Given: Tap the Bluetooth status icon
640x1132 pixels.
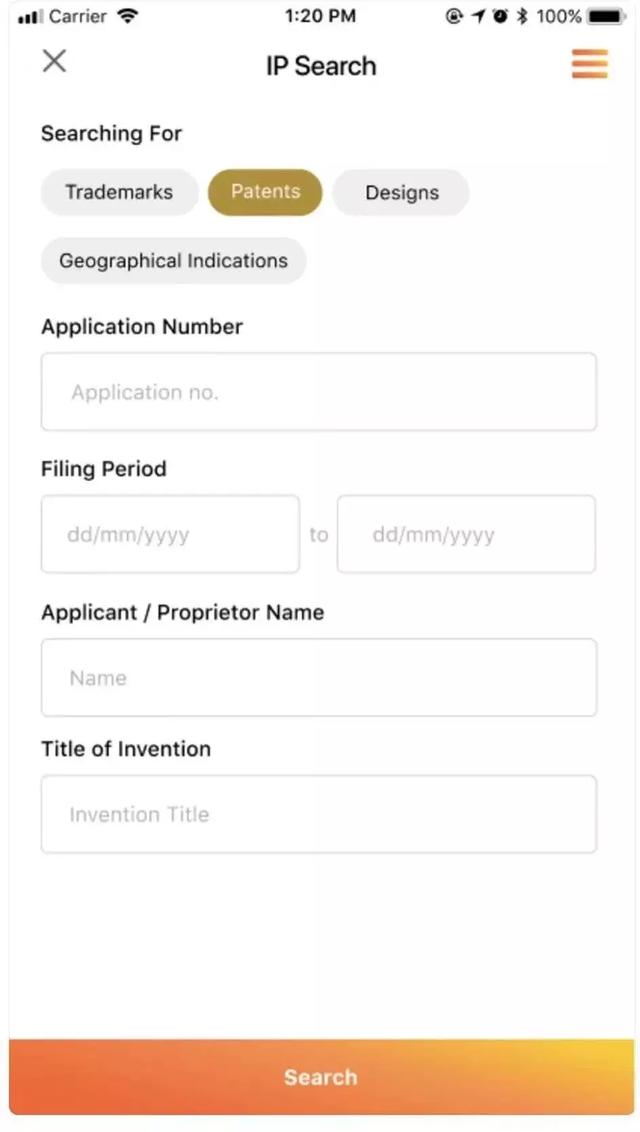Looking at the screenshot, I should click(522, 17).
